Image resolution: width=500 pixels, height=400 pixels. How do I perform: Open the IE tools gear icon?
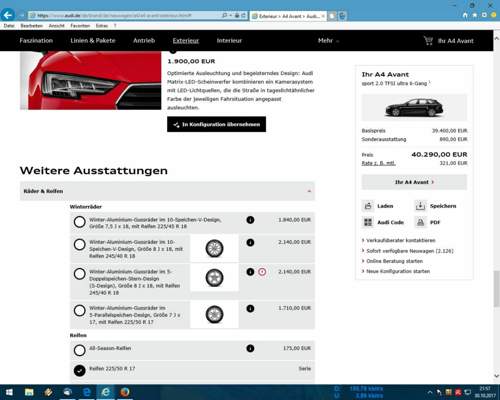click(484, 15)
